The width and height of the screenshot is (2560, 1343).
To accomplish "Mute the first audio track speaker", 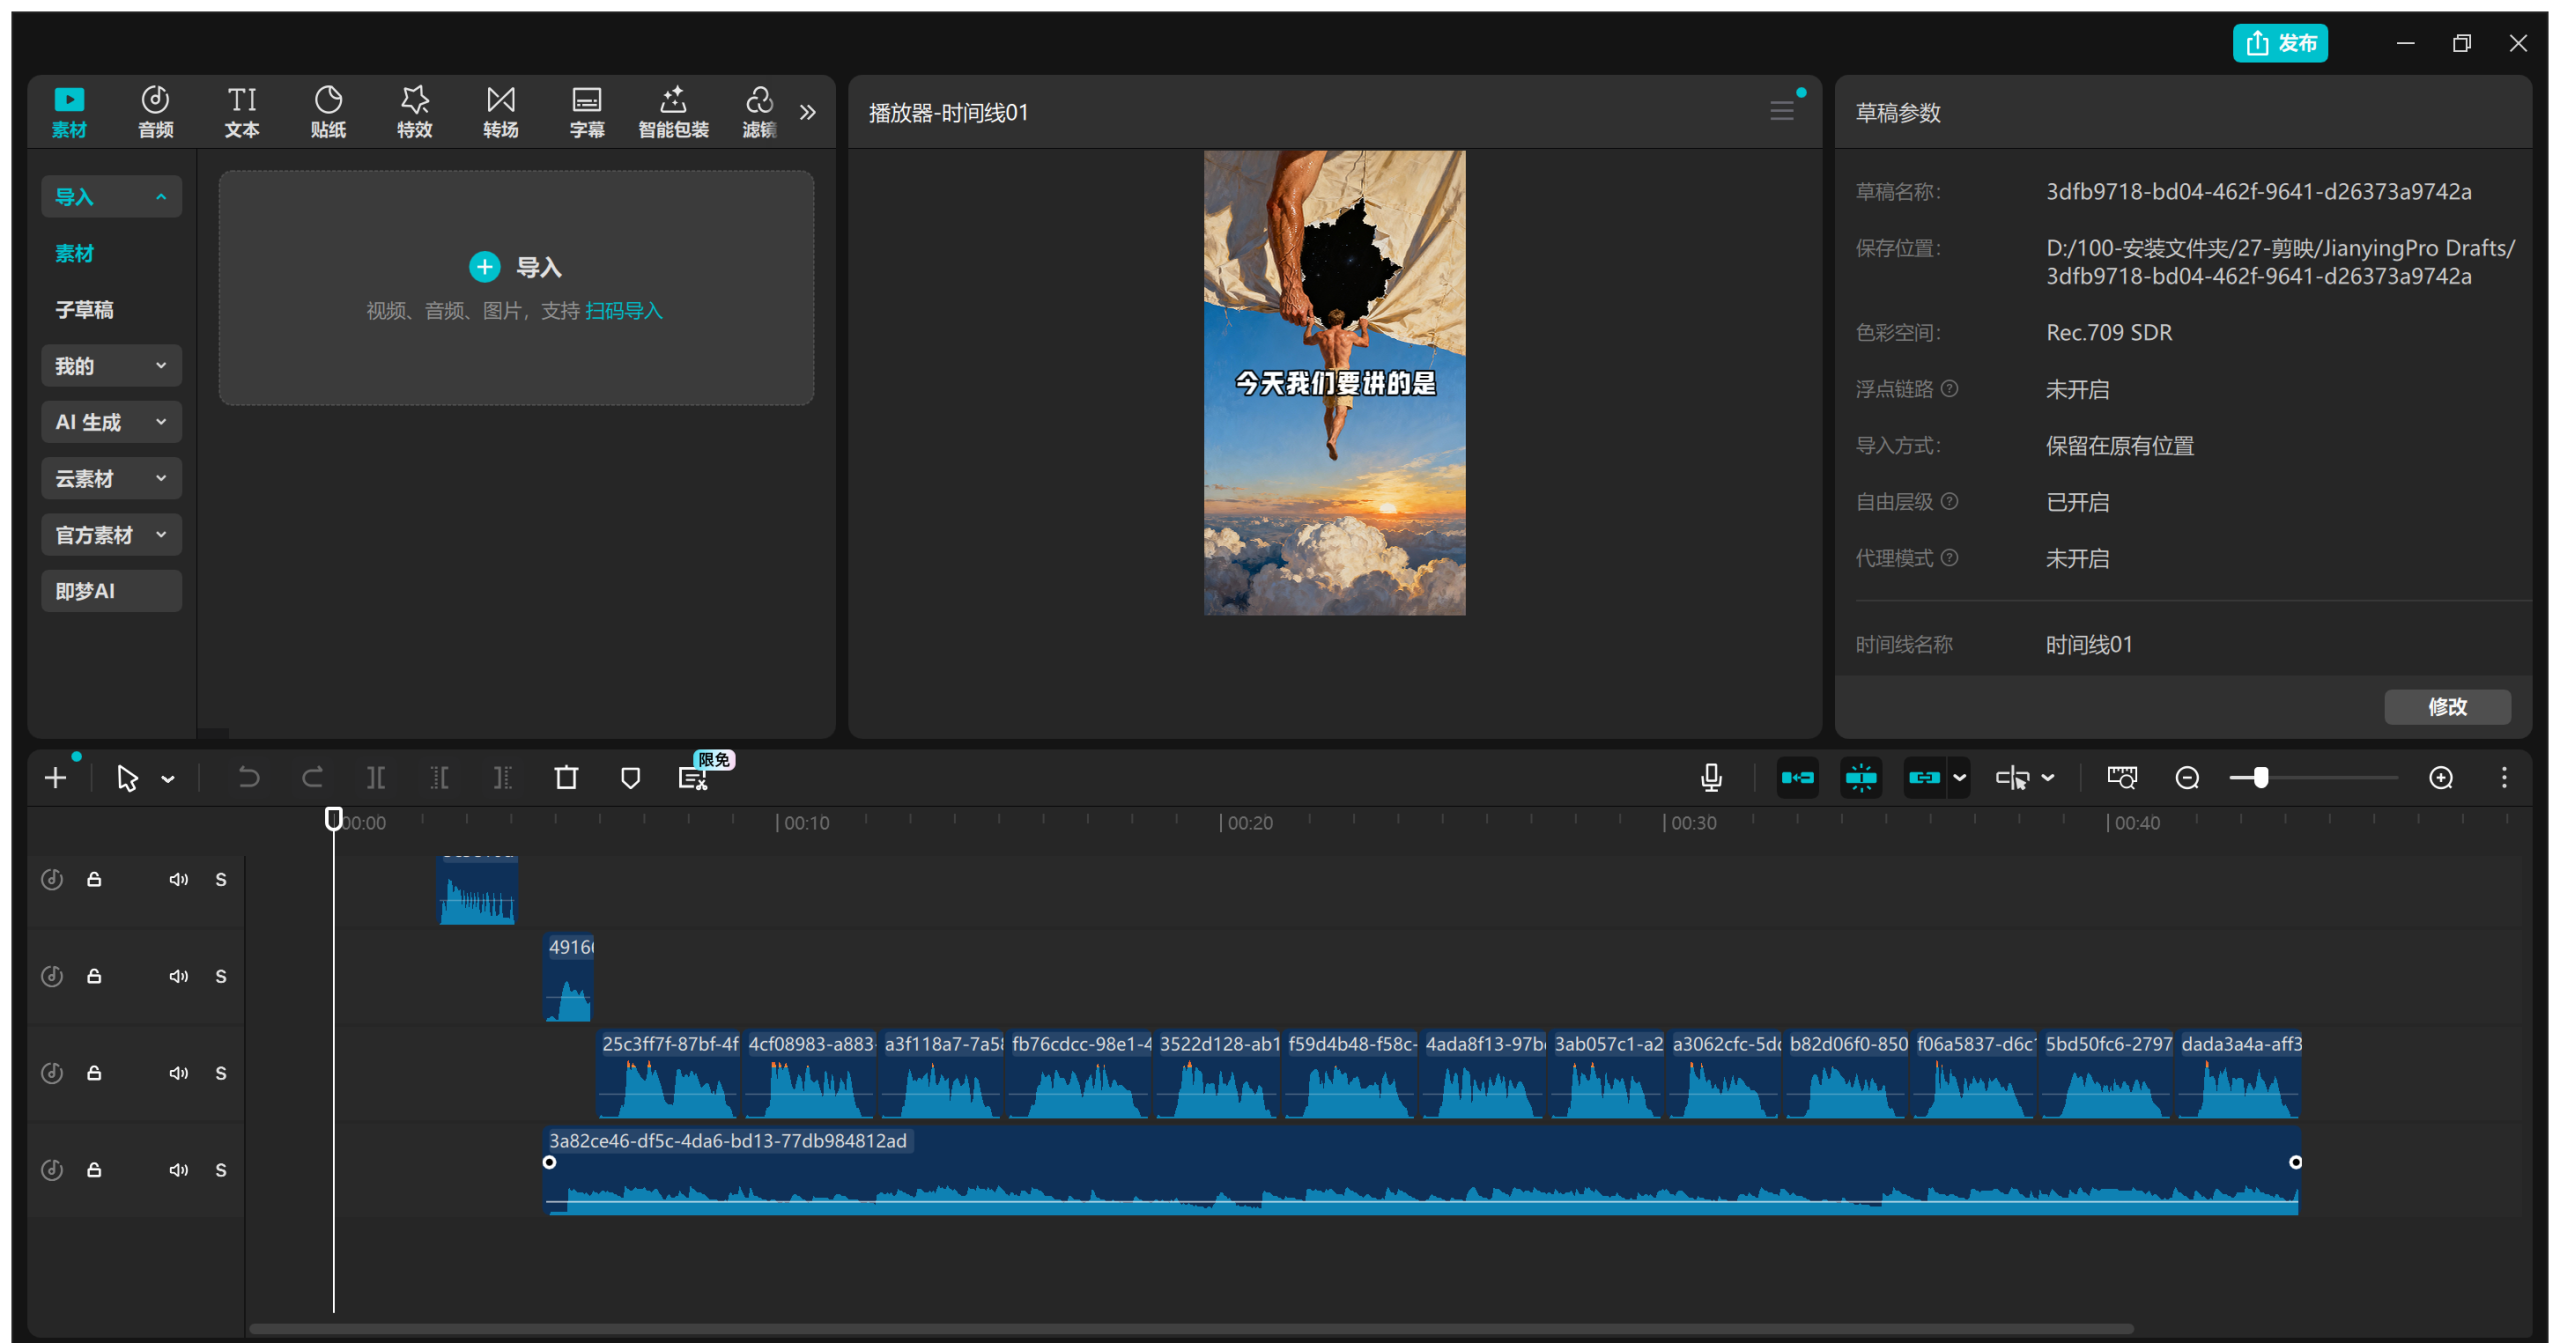I will [x=178, y=879].
